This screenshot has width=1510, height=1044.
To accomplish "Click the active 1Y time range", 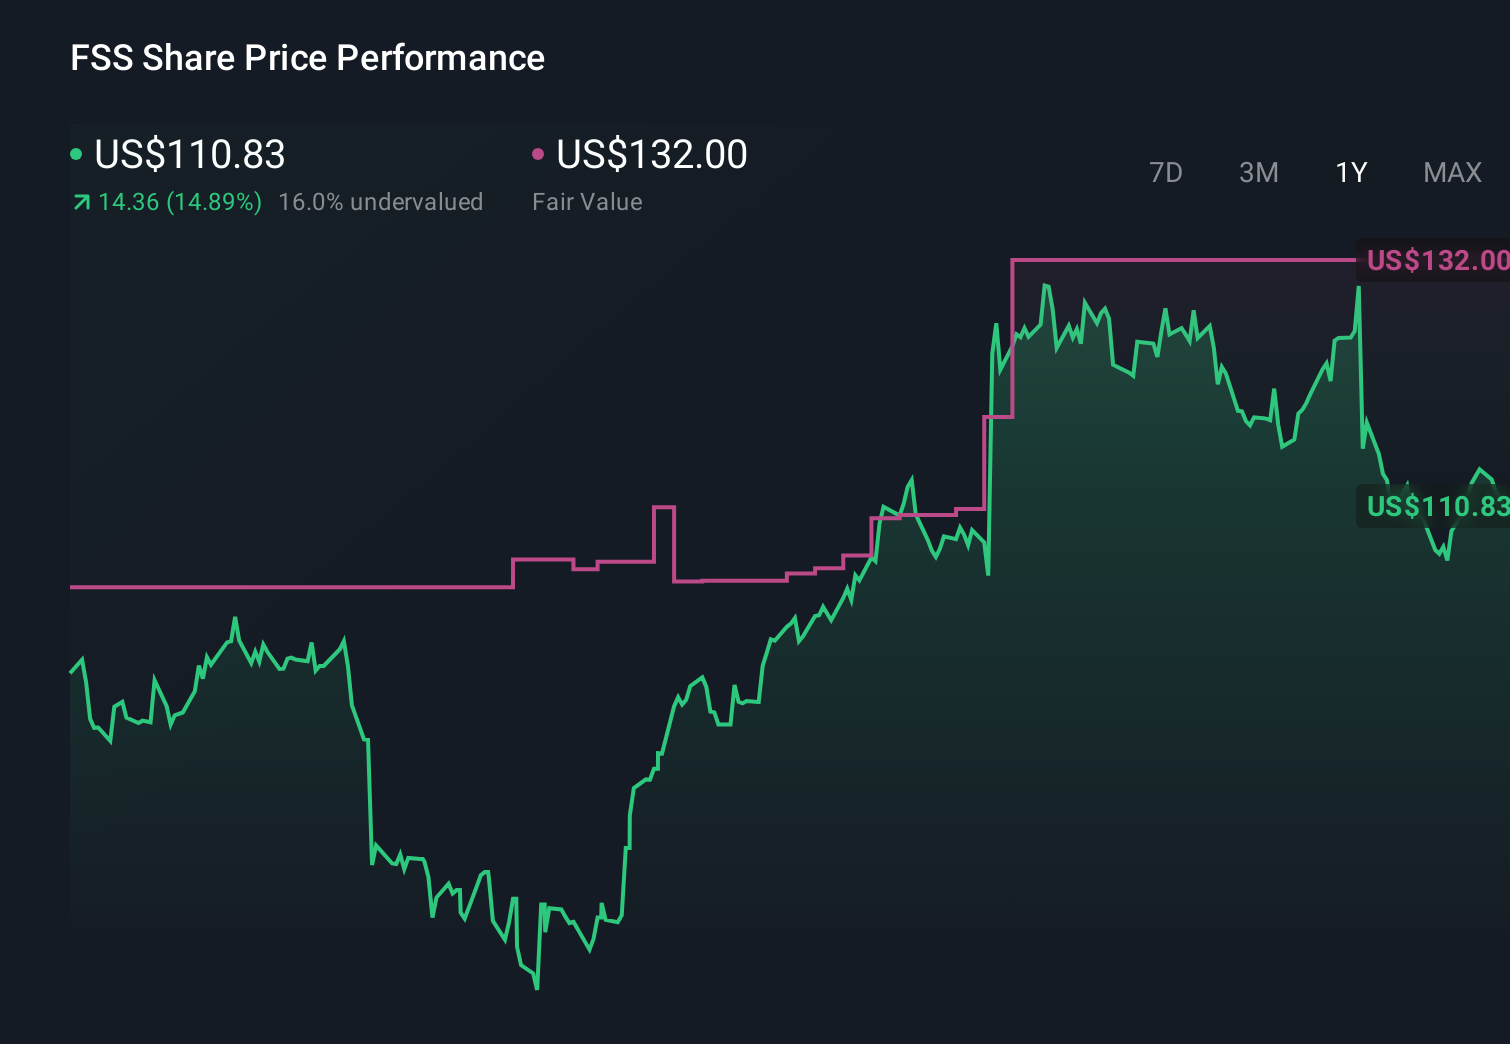I will pos(1350,172).
